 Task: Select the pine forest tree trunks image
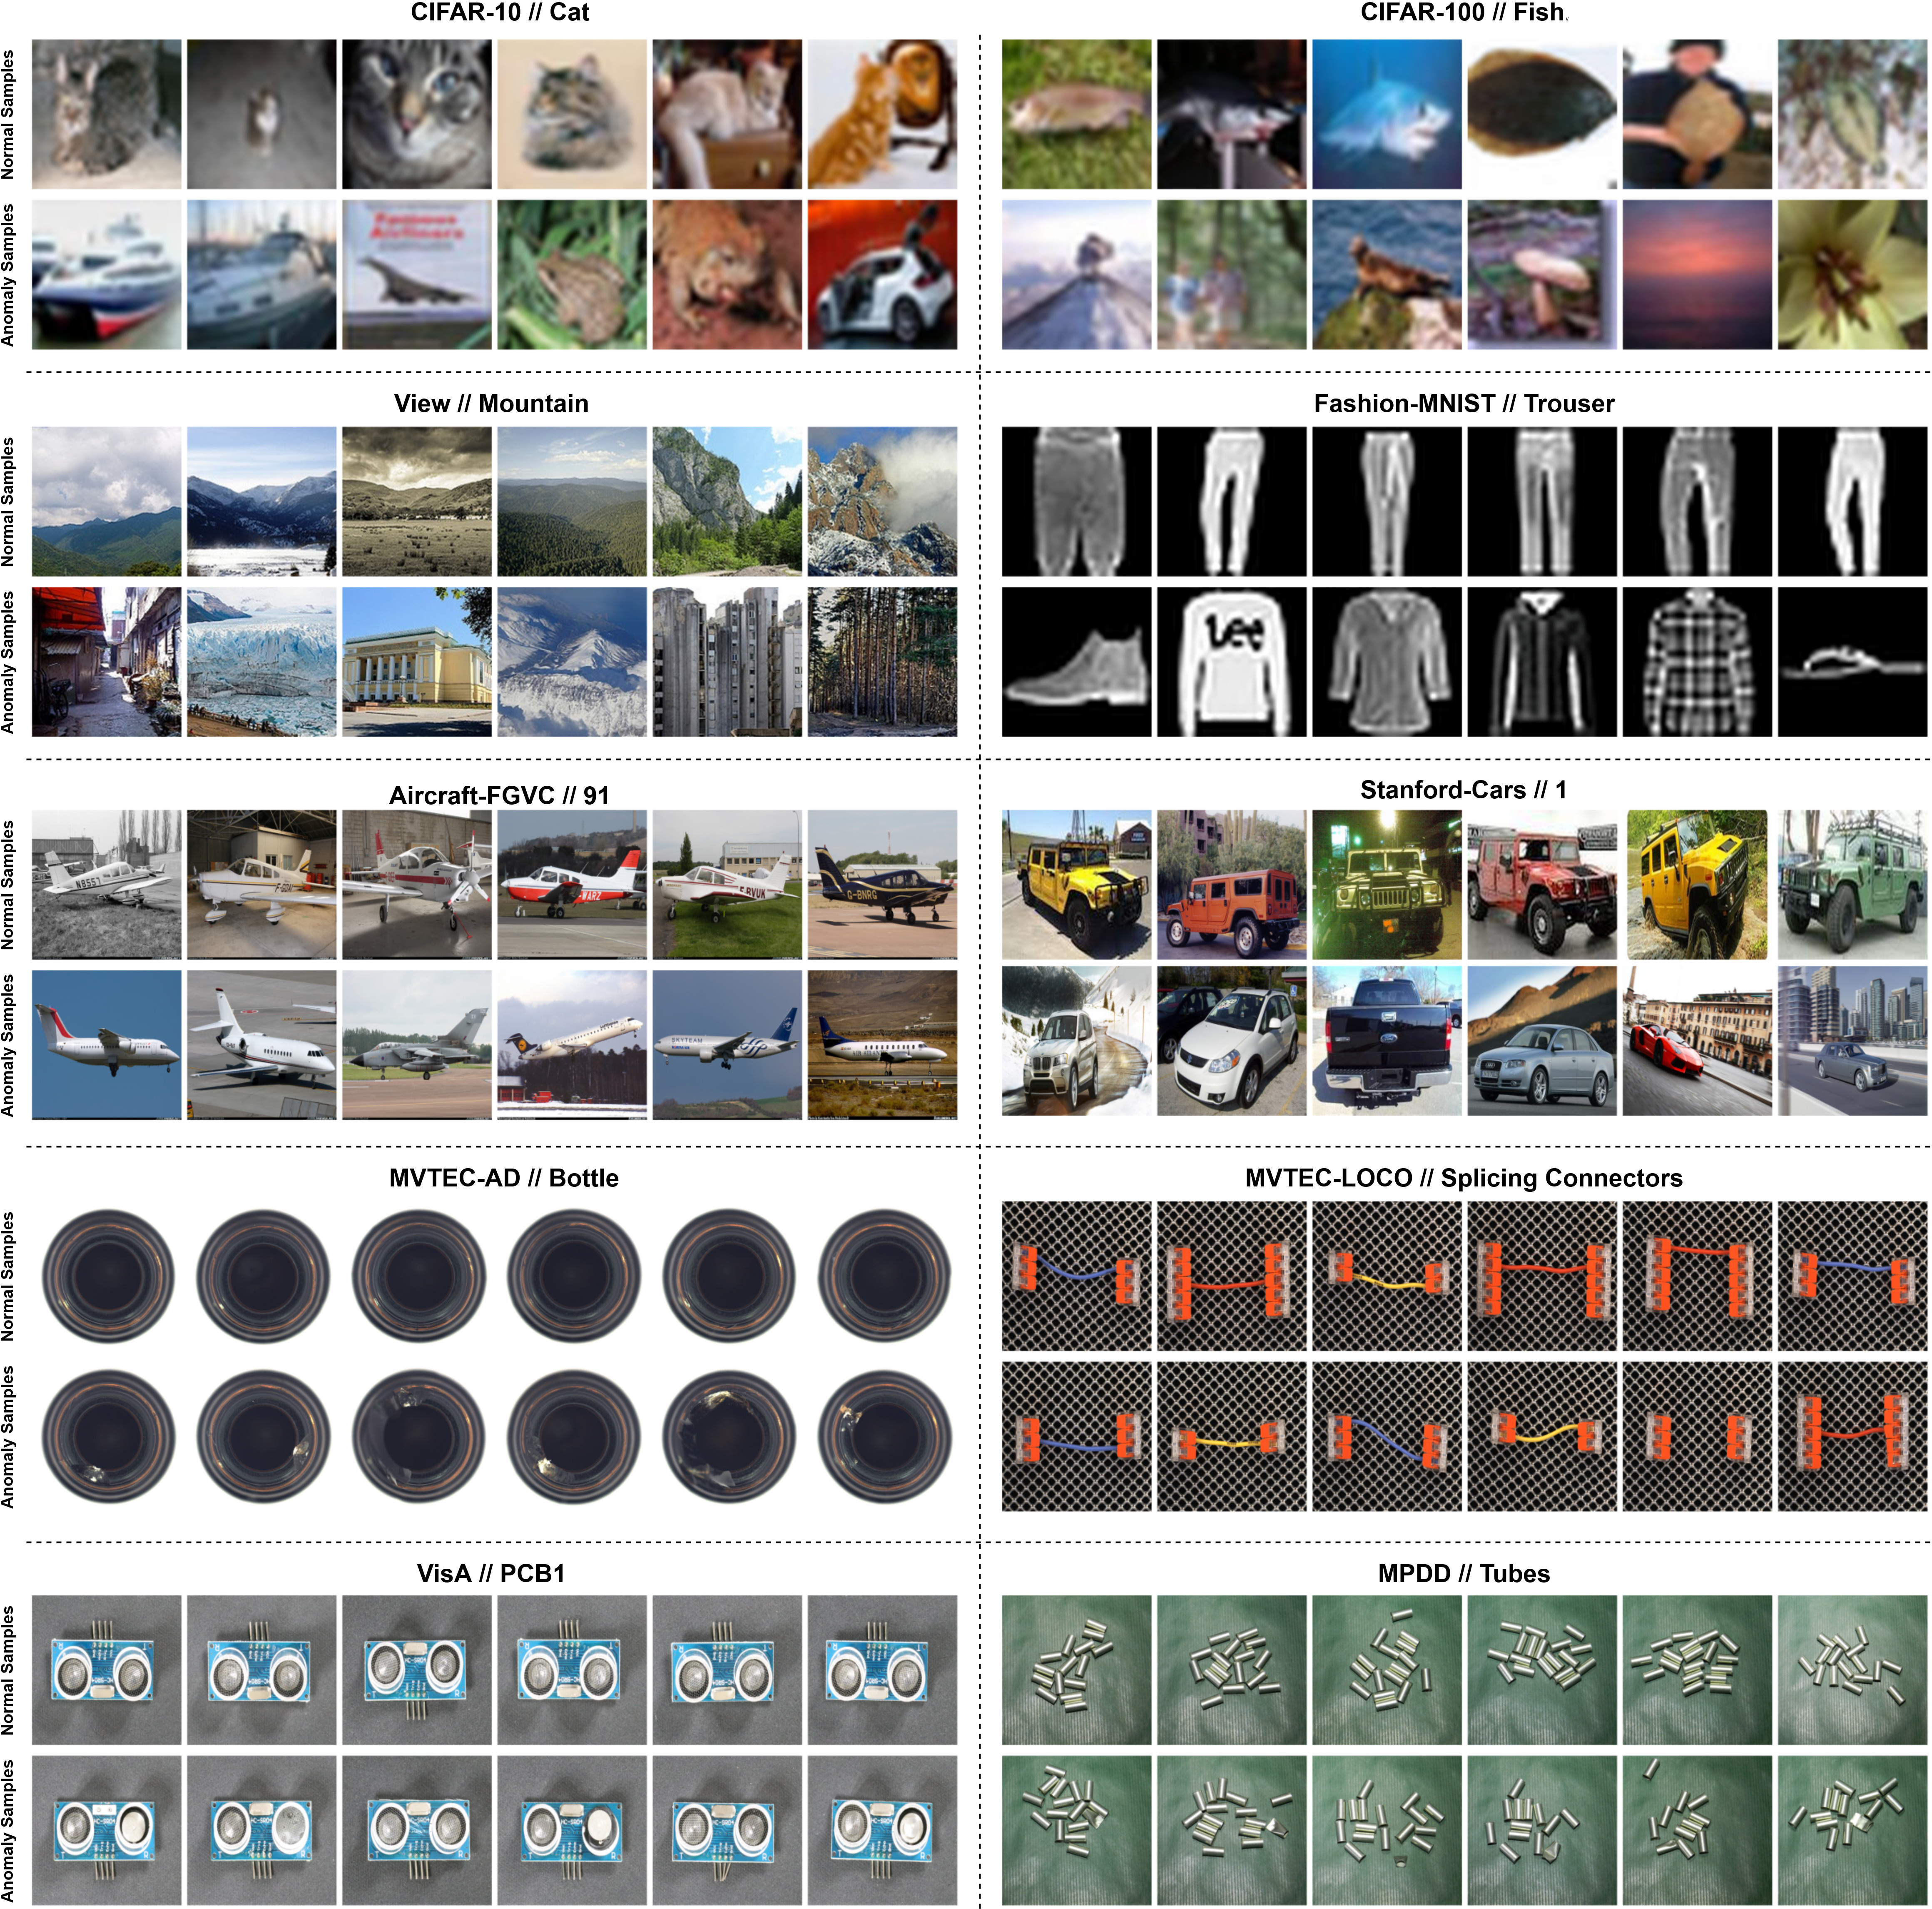tap(882, 662)
